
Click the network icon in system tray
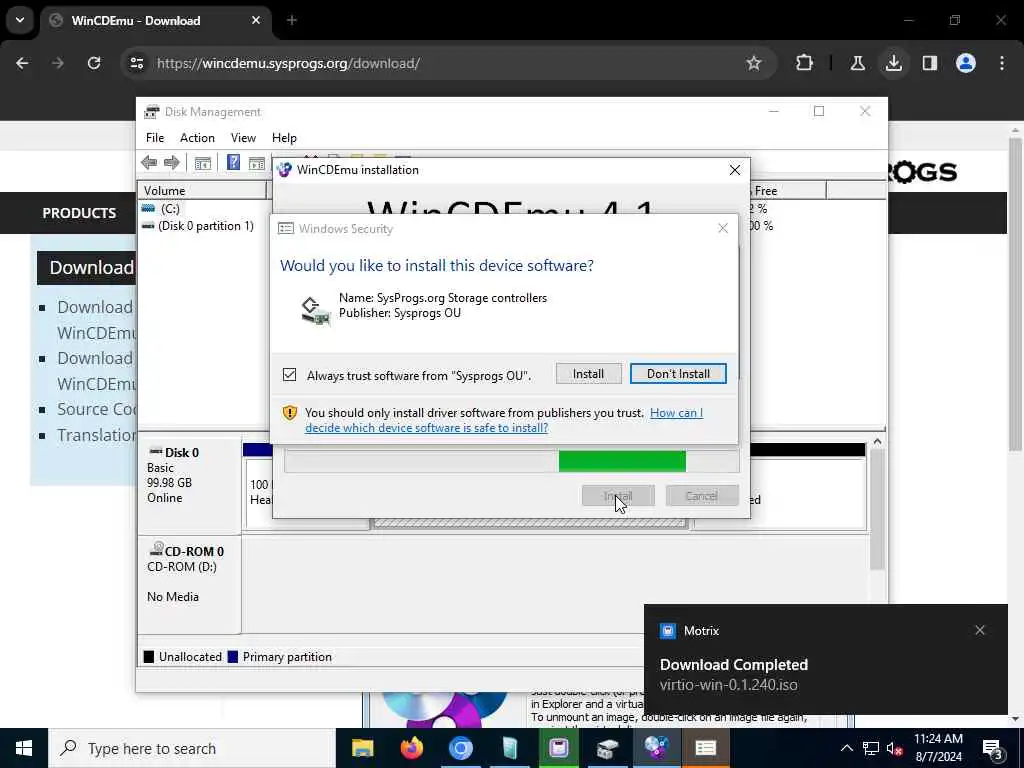click(x=871, y=748)
